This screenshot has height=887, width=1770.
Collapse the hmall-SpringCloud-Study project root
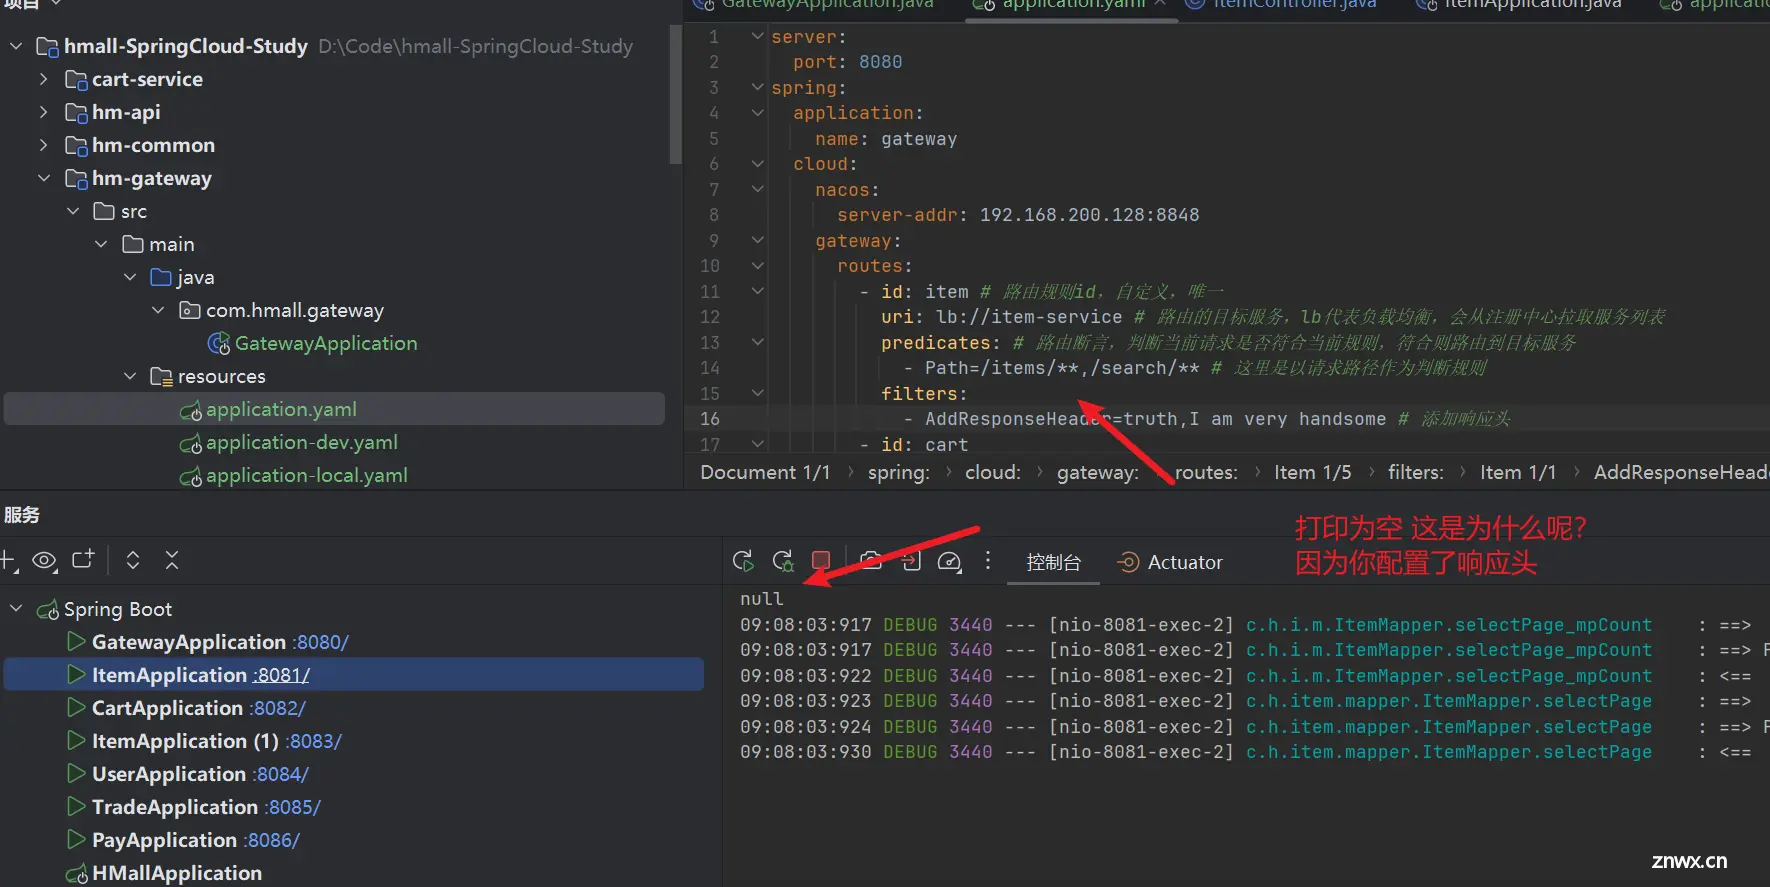coord(16,46)
